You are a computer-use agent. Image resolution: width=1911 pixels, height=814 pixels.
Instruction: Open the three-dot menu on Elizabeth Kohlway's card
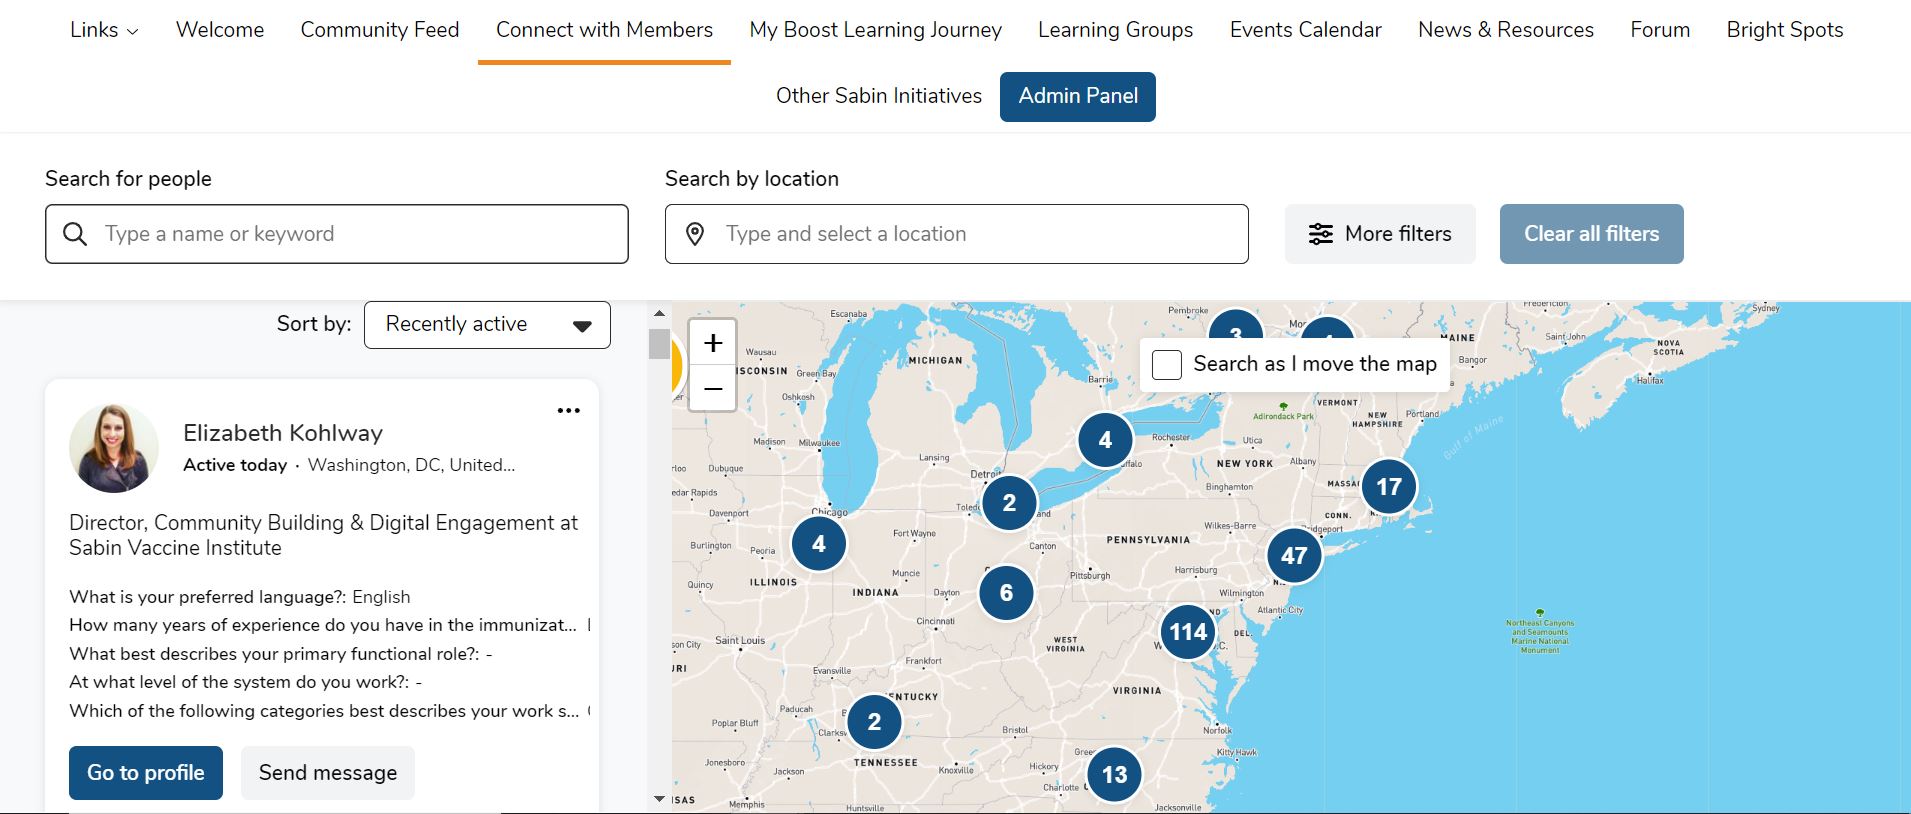(x=568, y=411)
